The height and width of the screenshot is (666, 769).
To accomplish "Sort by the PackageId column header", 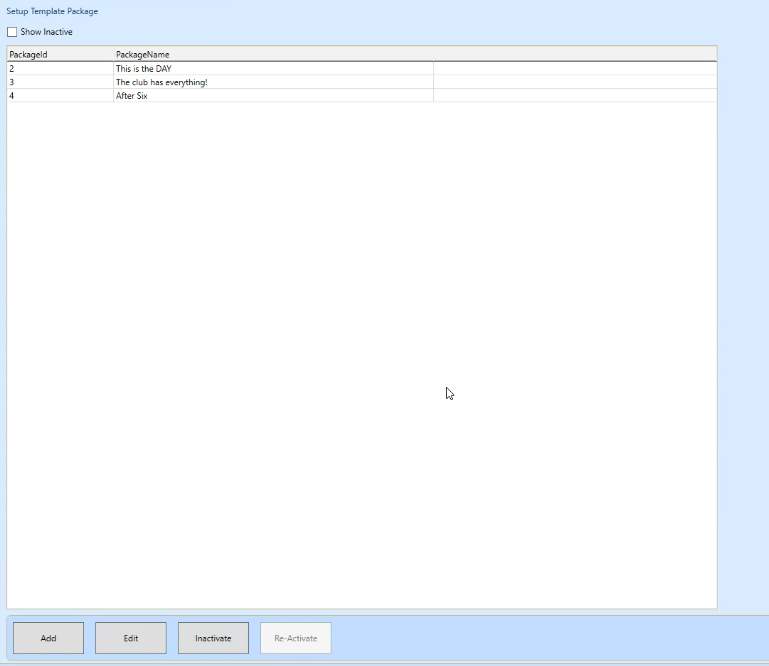I will coord(60,54).
